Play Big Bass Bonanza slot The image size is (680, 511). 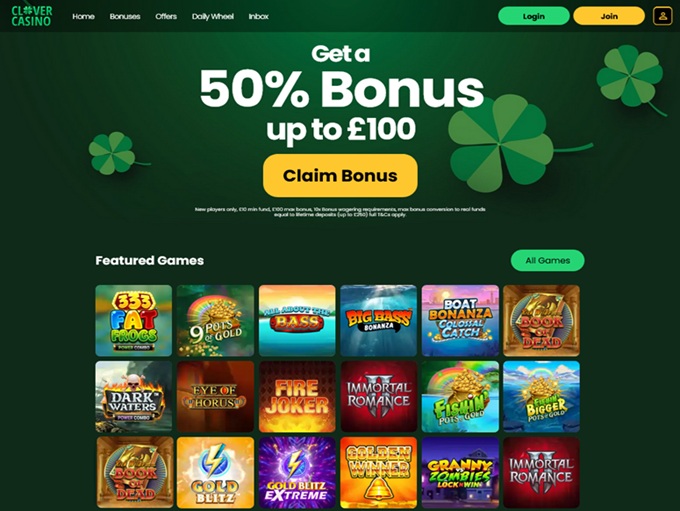(379, 321)
